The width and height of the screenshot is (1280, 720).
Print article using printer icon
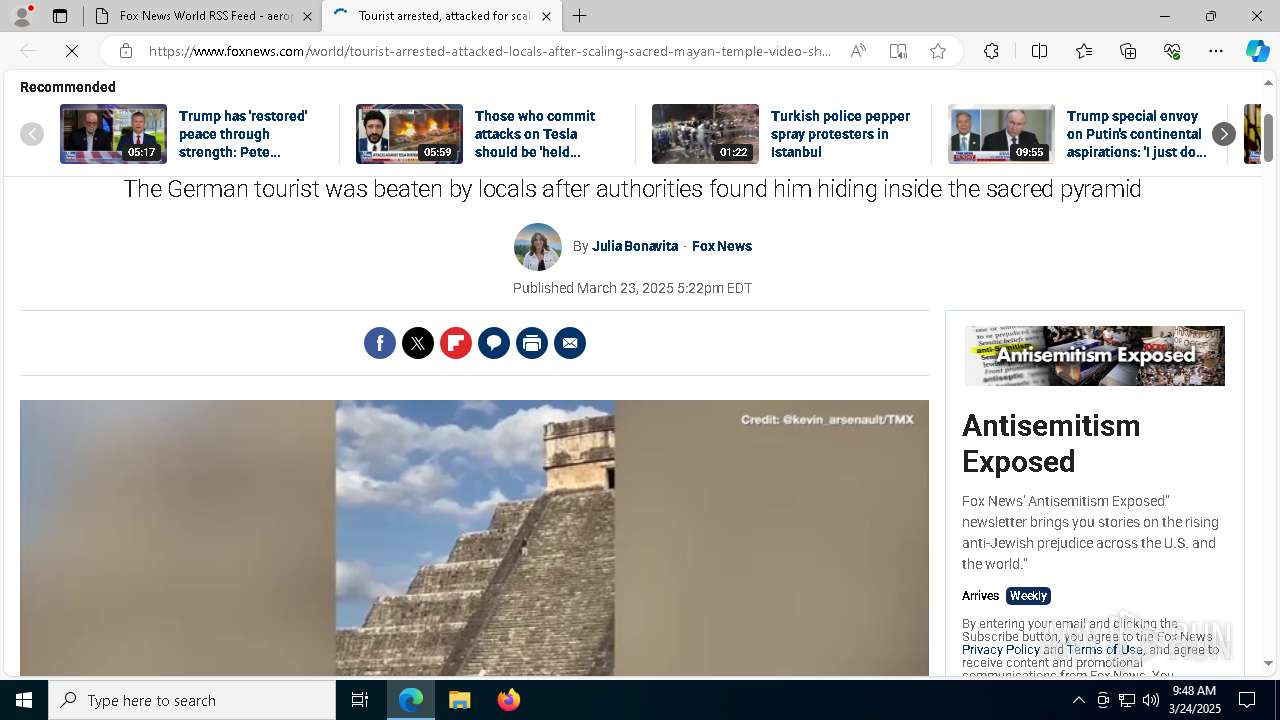pyautogui.click(x=532, y=343)
